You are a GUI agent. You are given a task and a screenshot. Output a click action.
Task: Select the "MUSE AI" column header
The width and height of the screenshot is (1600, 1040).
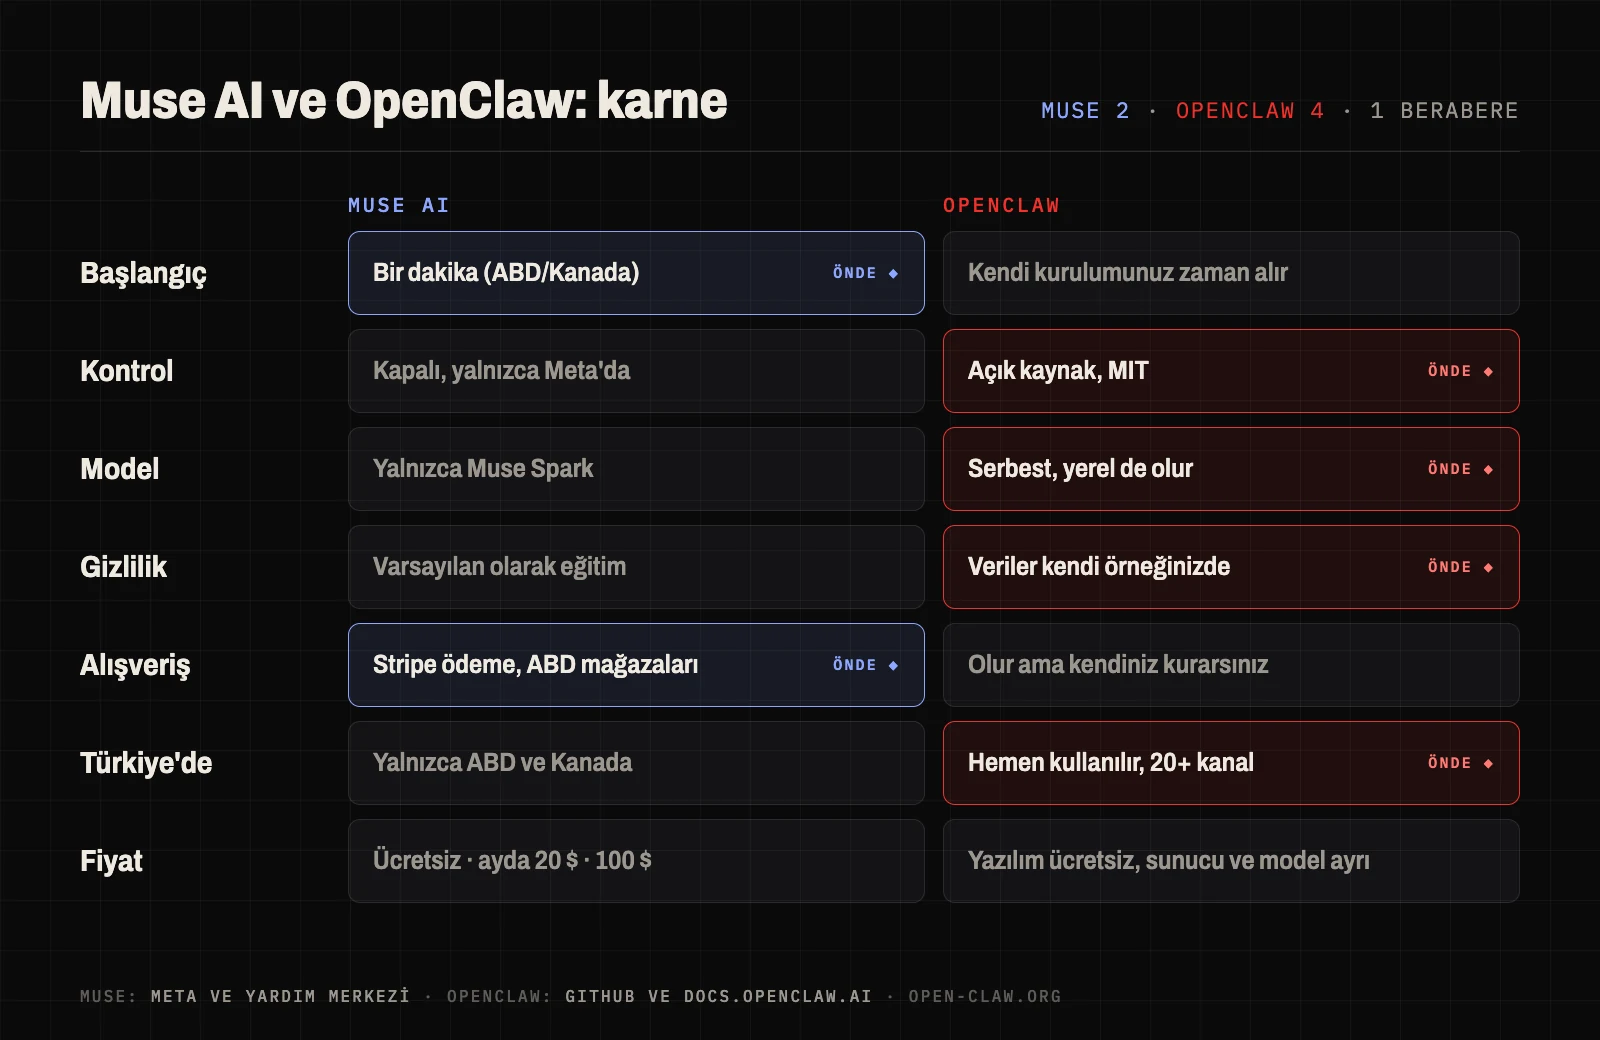click(x=399, y=205)
